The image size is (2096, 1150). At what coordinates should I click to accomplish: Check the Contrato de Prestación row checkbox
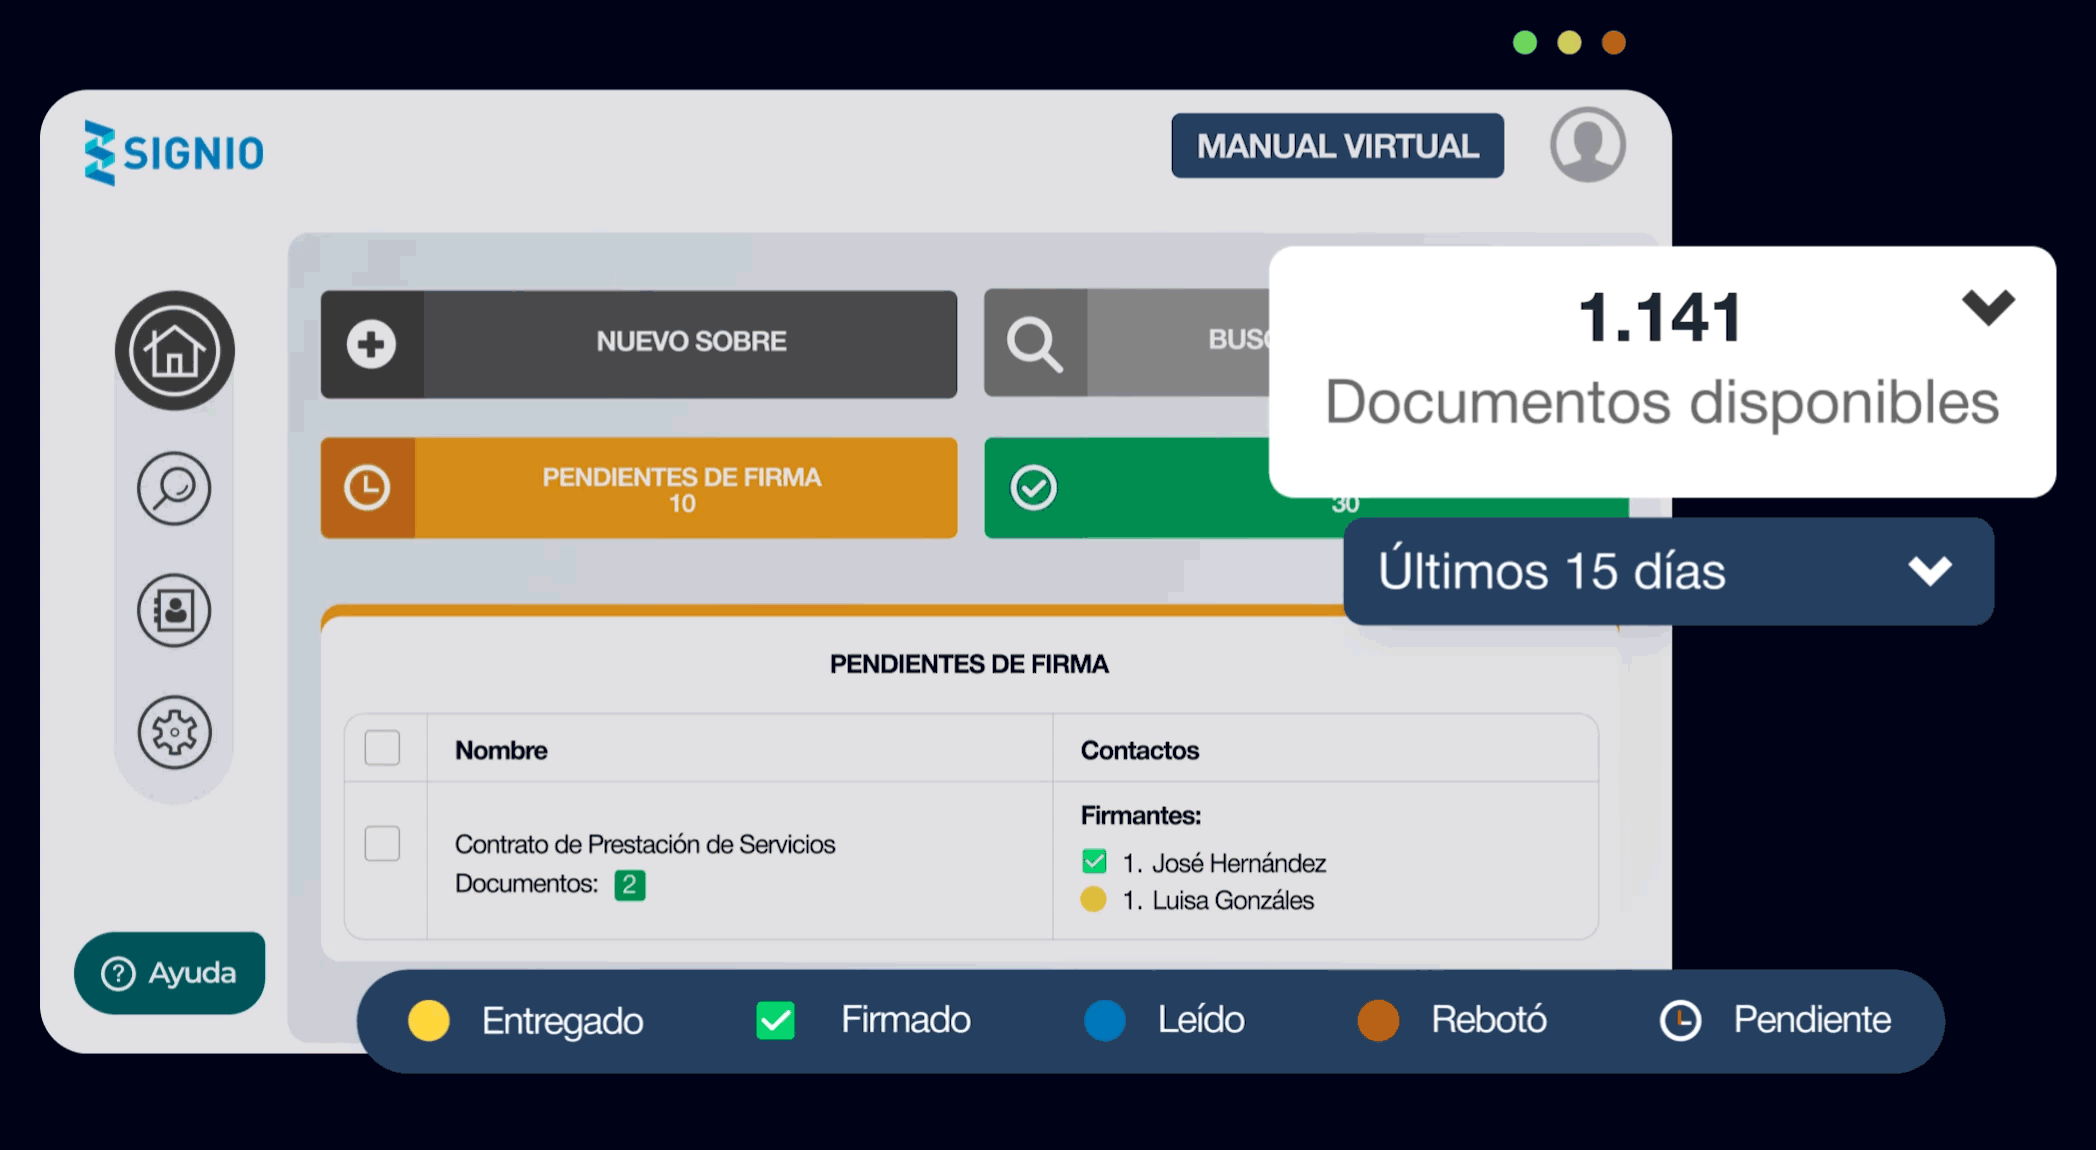(382, 843)
